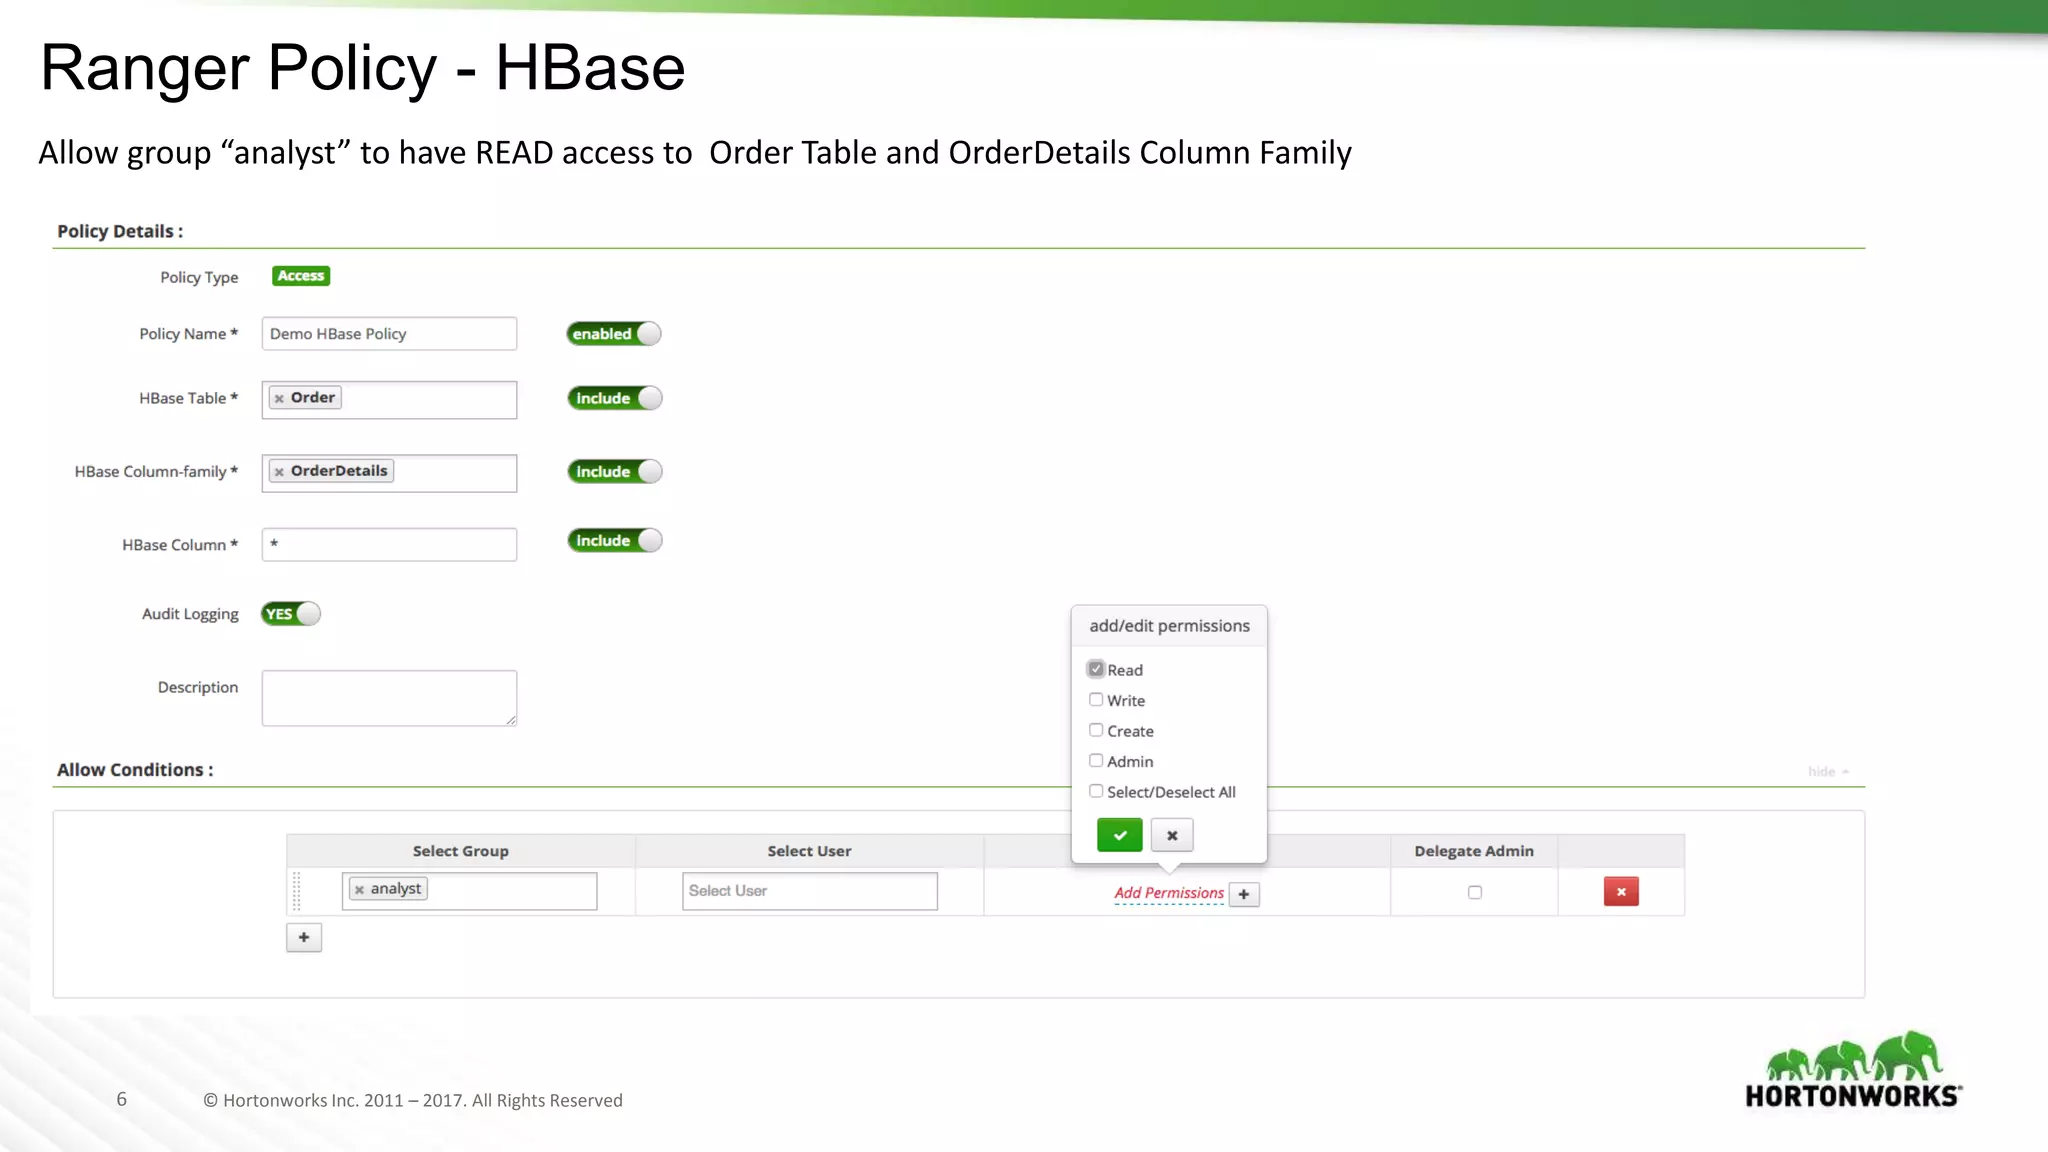Image resolution: width=2048 pixels, height=1152 pixels.
Task: Cancel the add/edit permissions popup
Action: click(x=1172, y=835)
